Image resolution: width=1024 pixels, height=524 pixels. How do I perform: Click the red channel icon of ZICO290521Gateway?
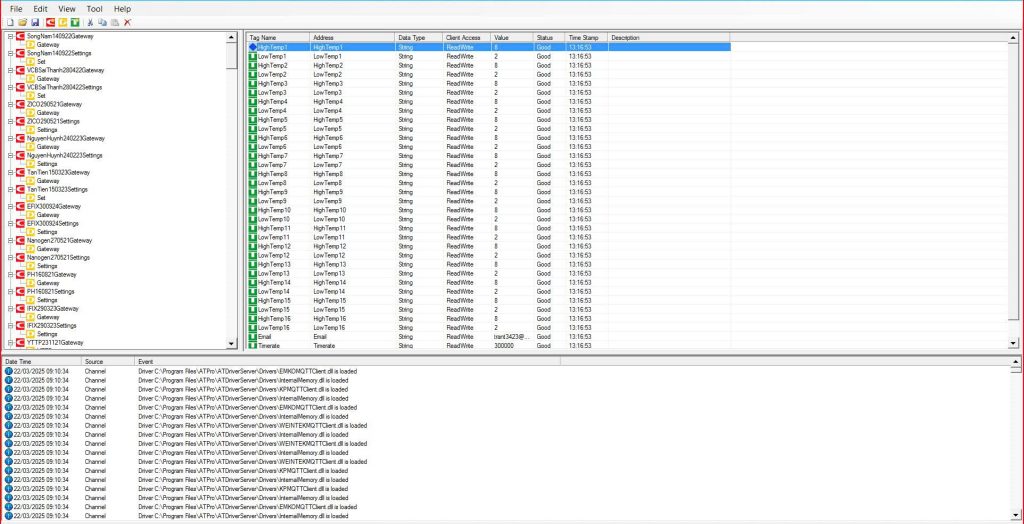click(x=20, y=105)
